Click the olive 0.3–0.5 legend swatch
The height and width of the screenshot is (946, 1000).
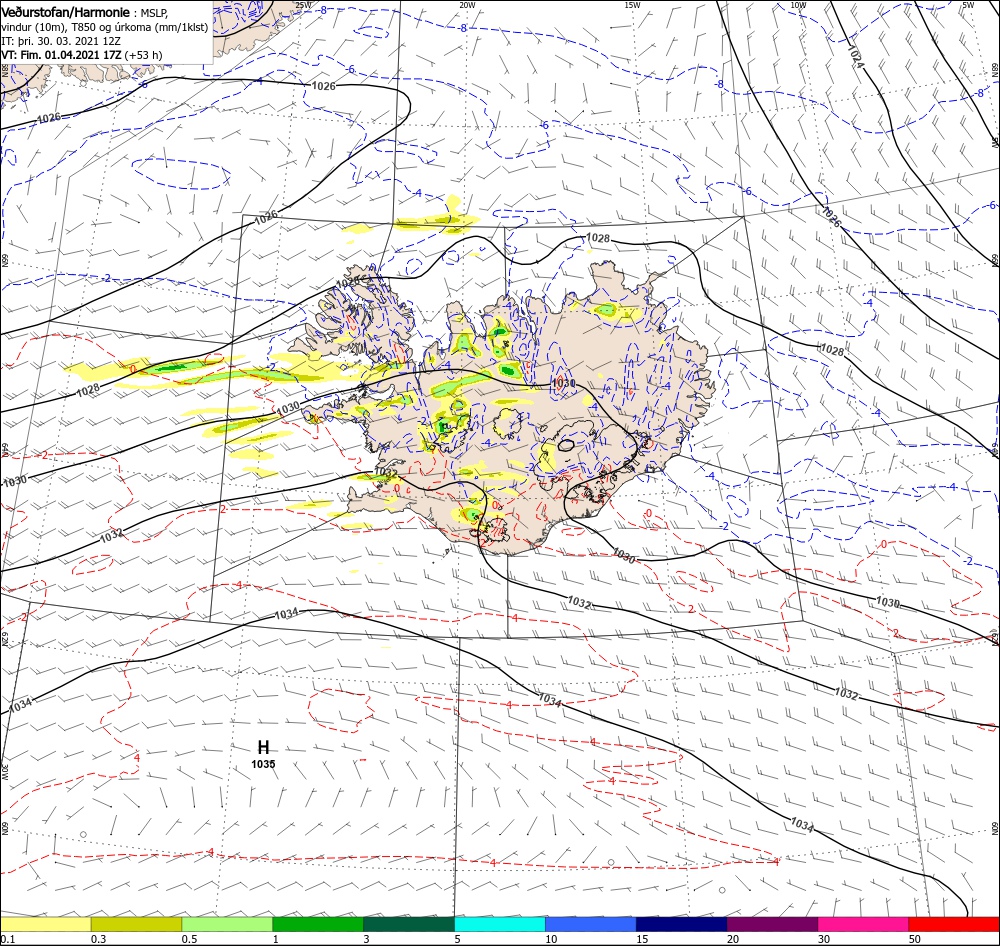(136, 924)
